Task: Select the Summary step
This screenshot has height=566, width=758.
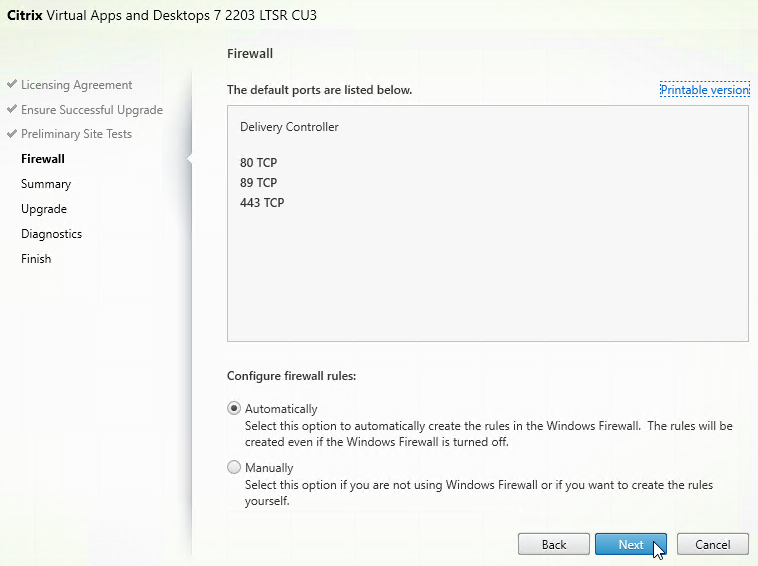Action: click(46, 184)
